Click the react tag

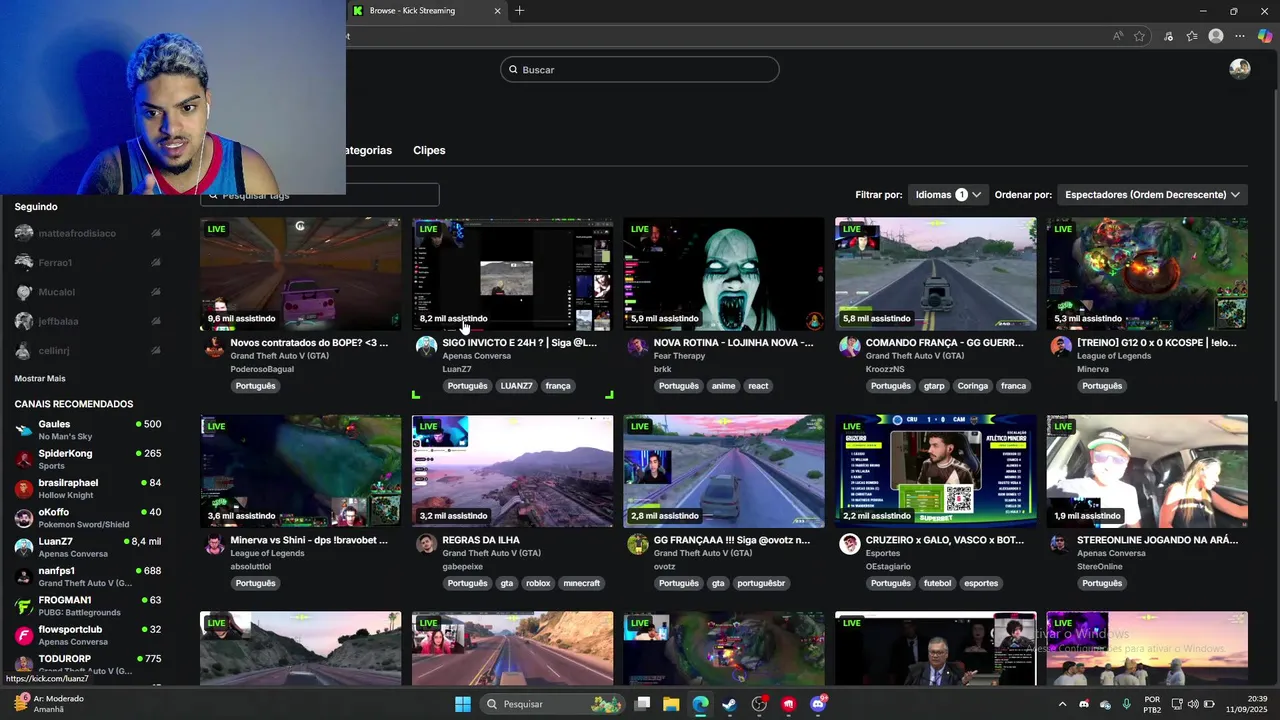759,386
